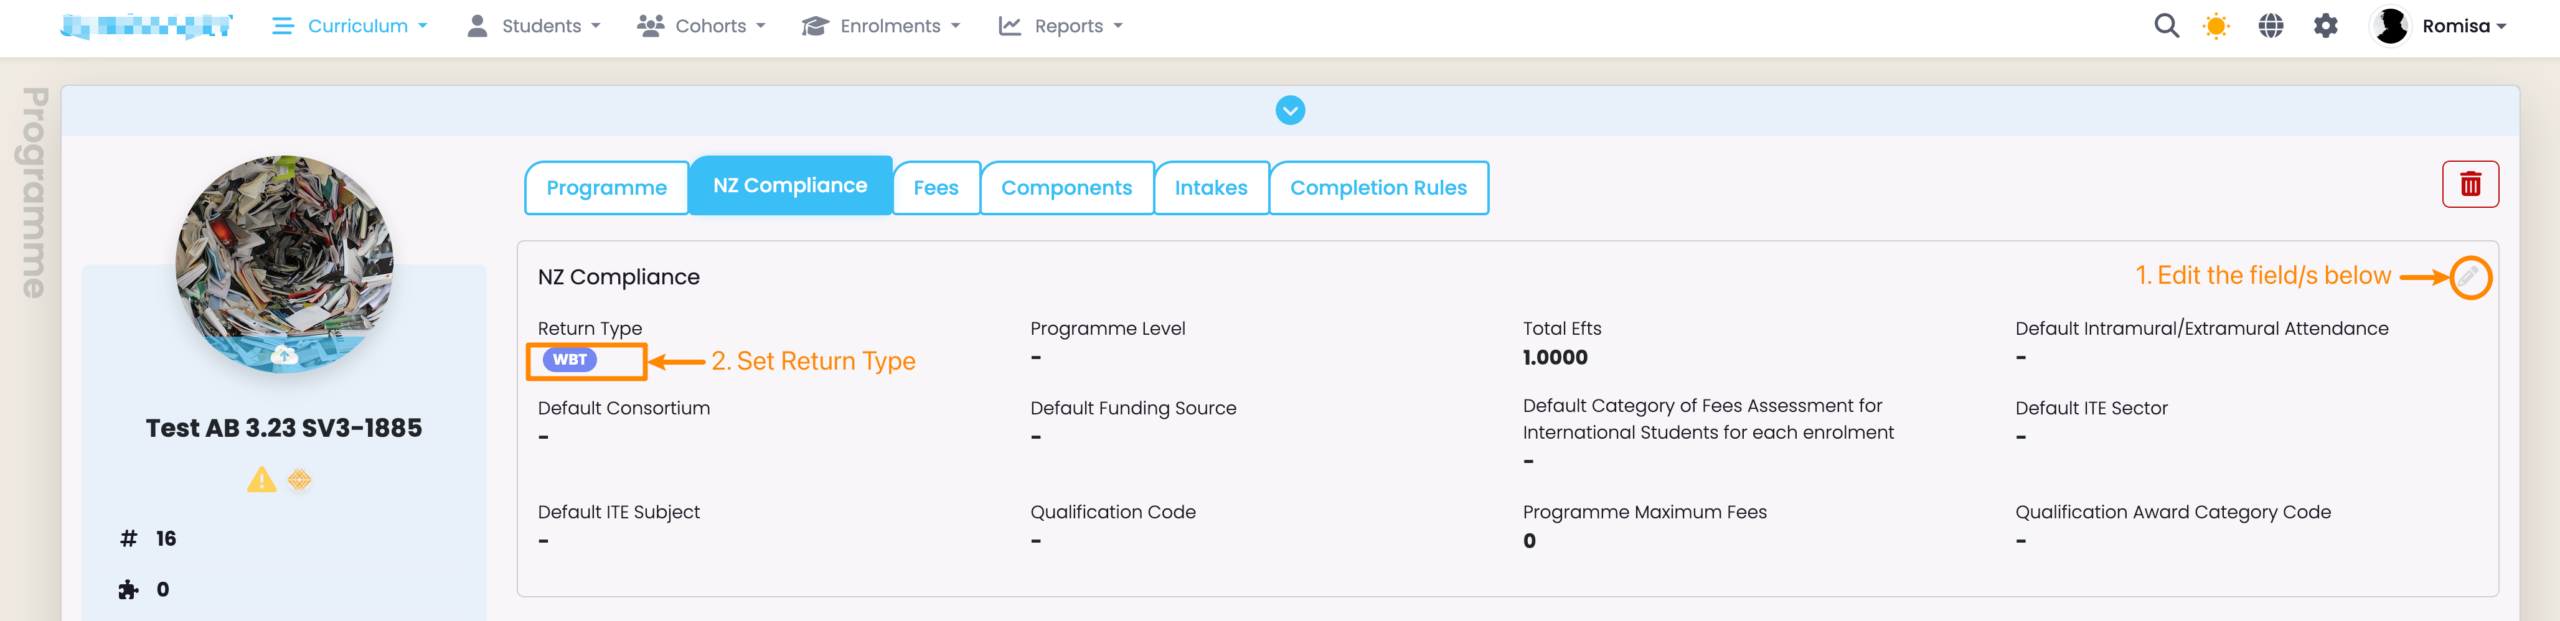Screen dimensions: 2560x621
Task: Click the pencil edit icon for NZ Compliance
Action: [2470, 277]
